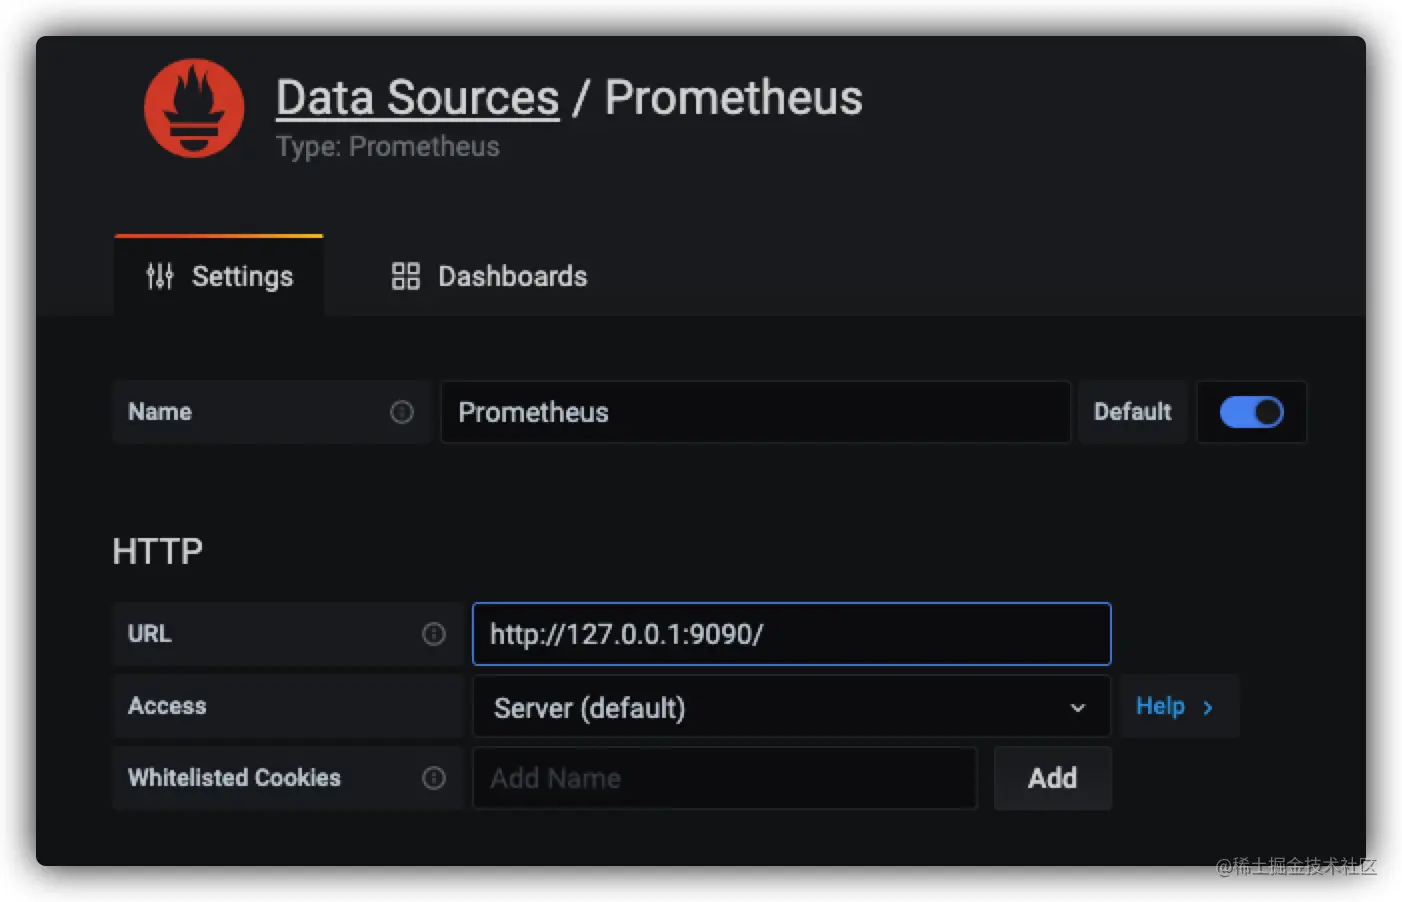The width and height of the screenshot is (1402, 902).
Task: Select the Add Name cookie field
Action: [x=725, y=778]
